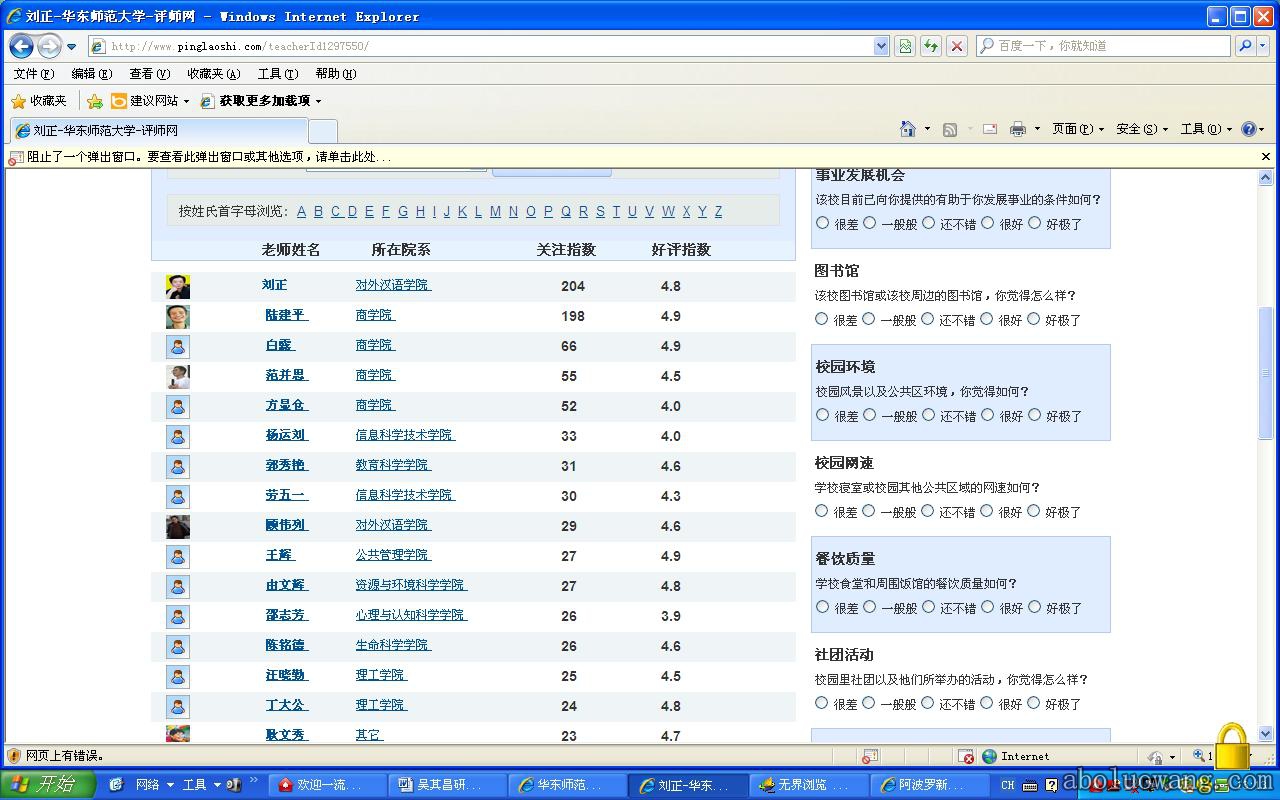This screenshot has height=800, width=1280.
Task: Open the 文件(F) menu
Action: point(34,74)
